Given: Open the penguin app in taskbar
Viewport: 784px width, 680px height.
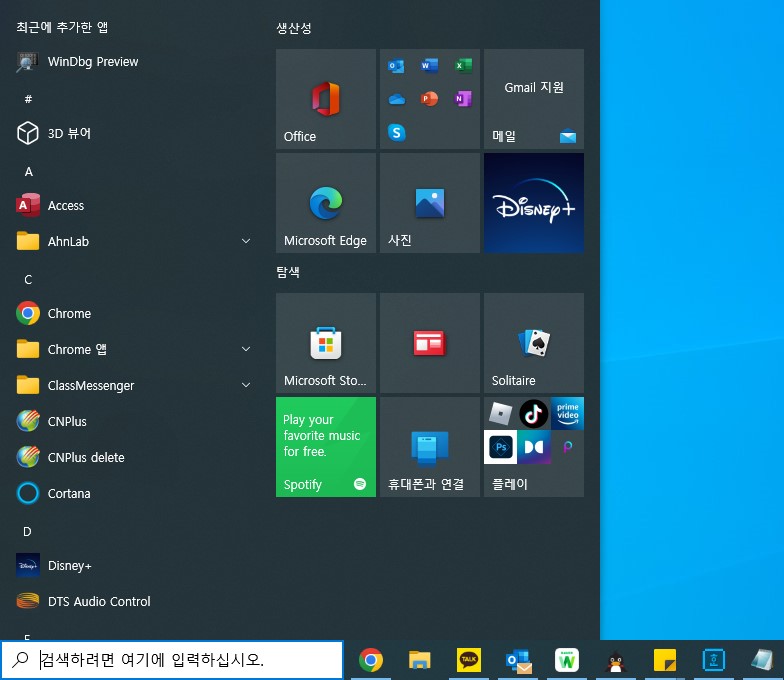Looking at the screenshot, I should click(x=616, y=660).
